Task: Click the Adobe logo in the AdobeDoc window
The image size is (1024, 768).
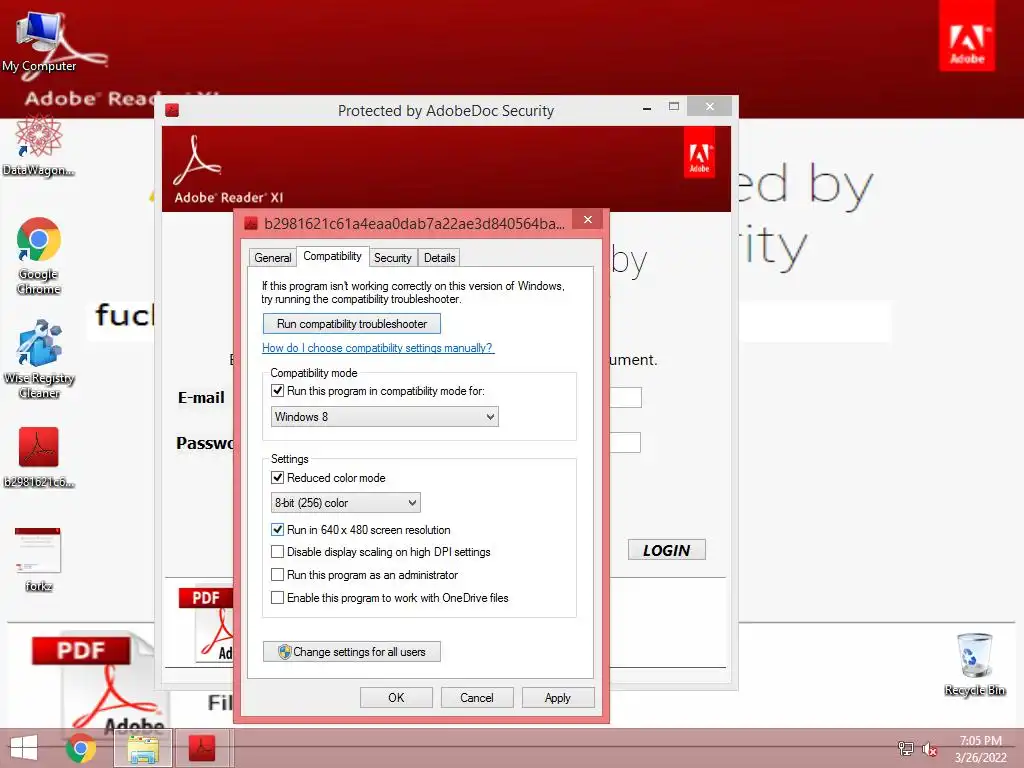Action: click(699, 152)
